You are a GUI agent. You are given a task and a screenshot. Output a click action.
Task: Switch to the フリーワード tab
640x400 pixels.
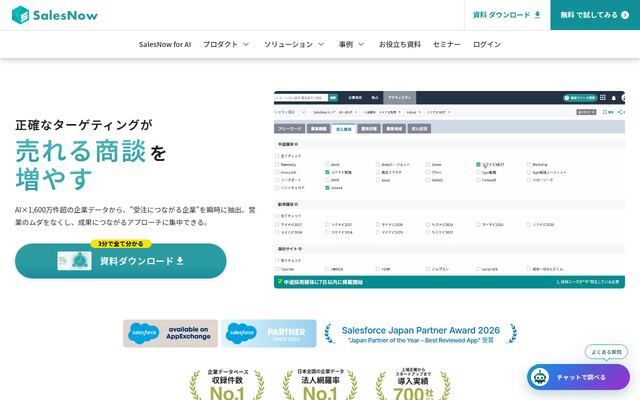[289, 129]
